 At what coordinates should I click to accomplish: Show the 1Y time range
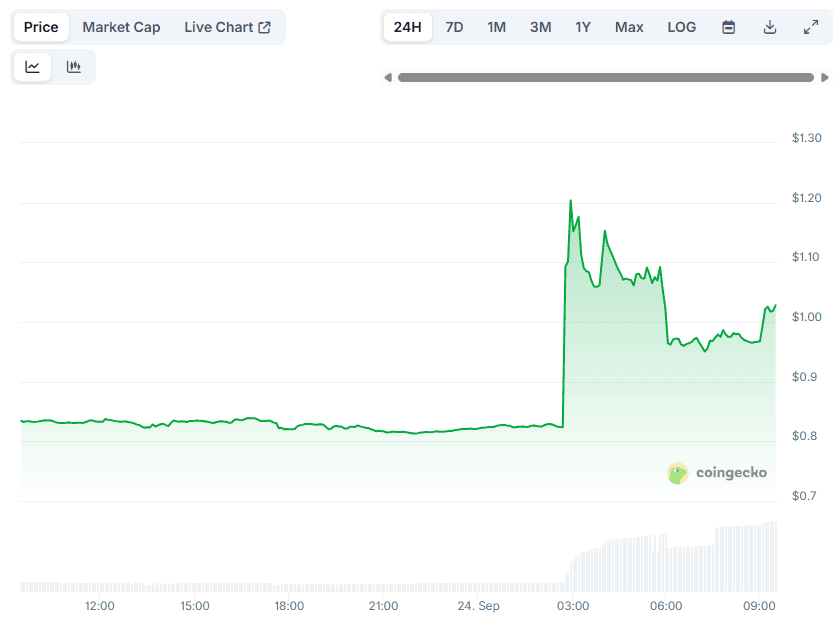(583, 27)
